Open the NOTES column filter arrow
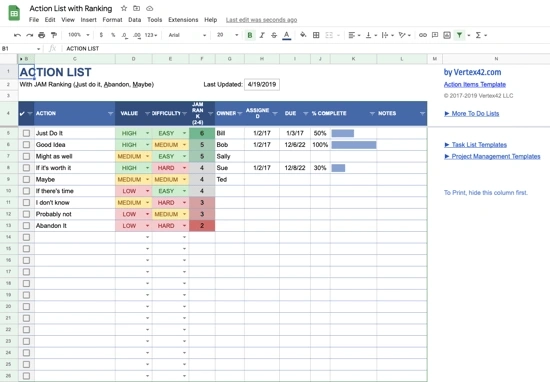The image size is (550, 382). [x=422, y=114]
